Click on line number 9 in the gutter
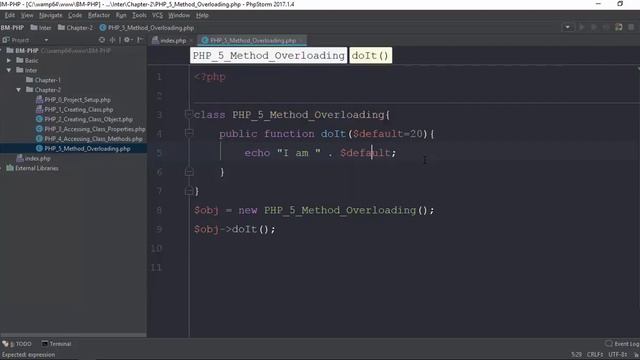 point(159,229)
